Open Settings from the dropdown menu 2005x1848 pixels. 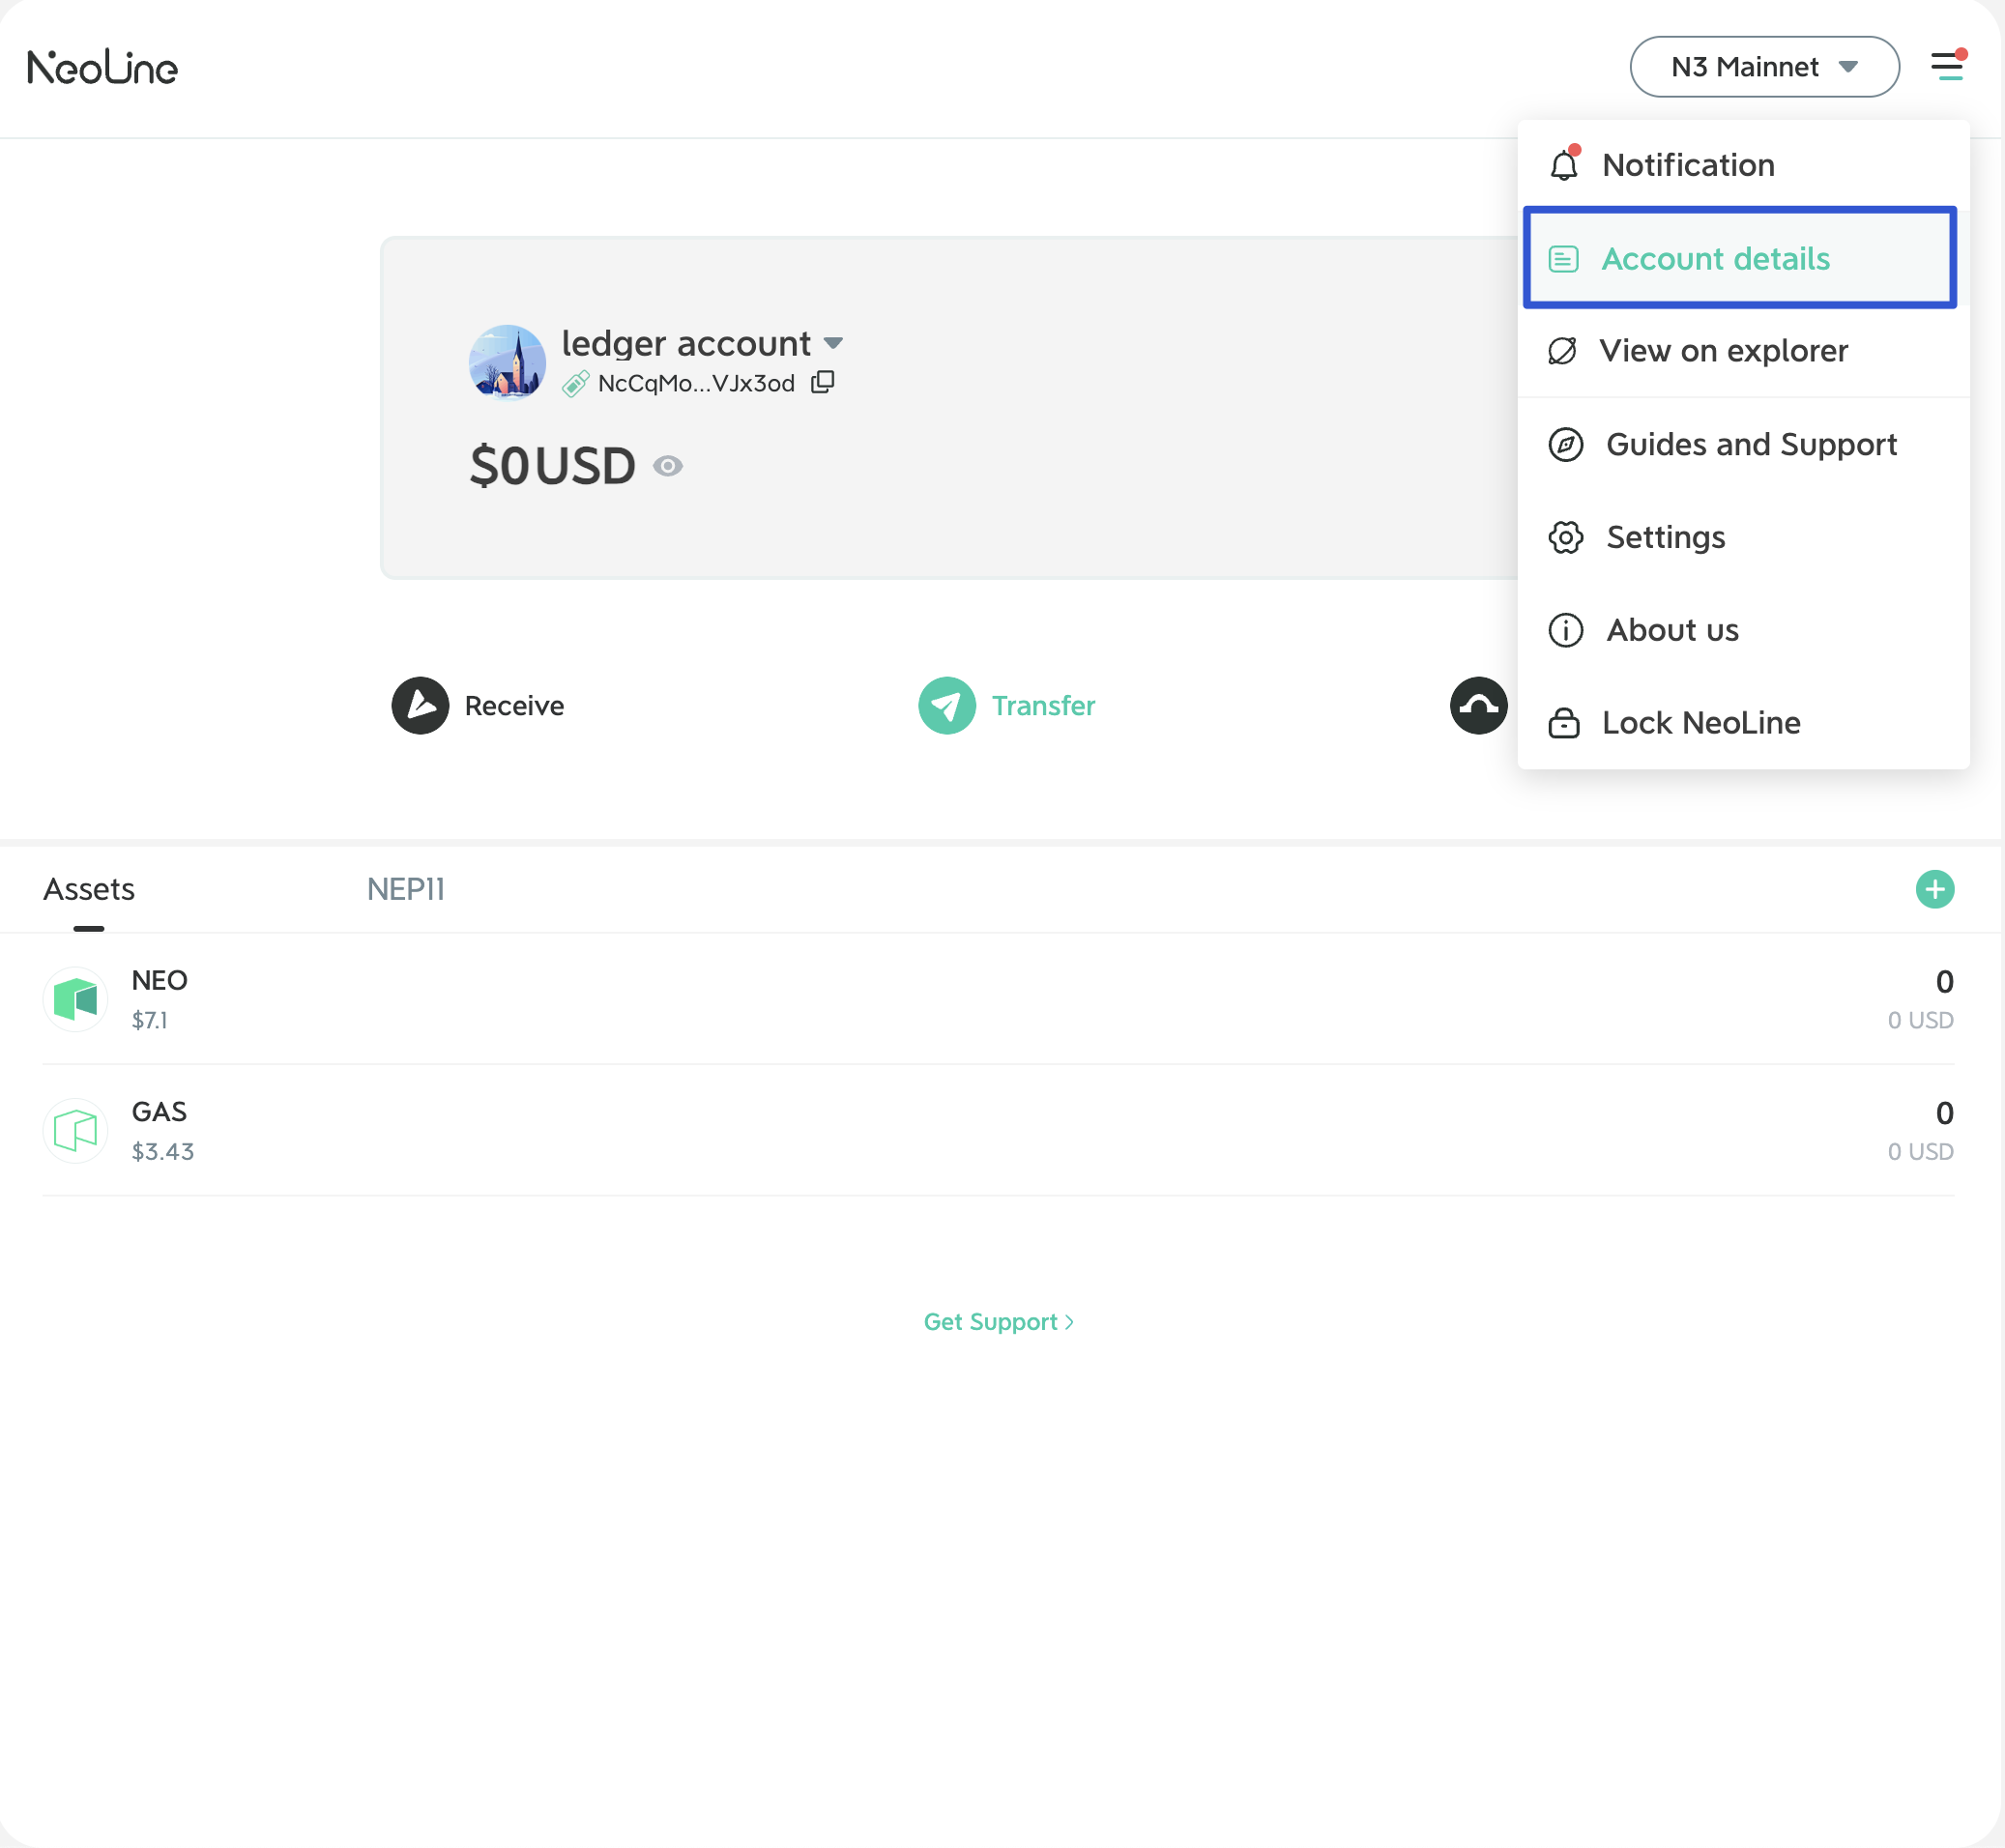[x=1665, y=537]
